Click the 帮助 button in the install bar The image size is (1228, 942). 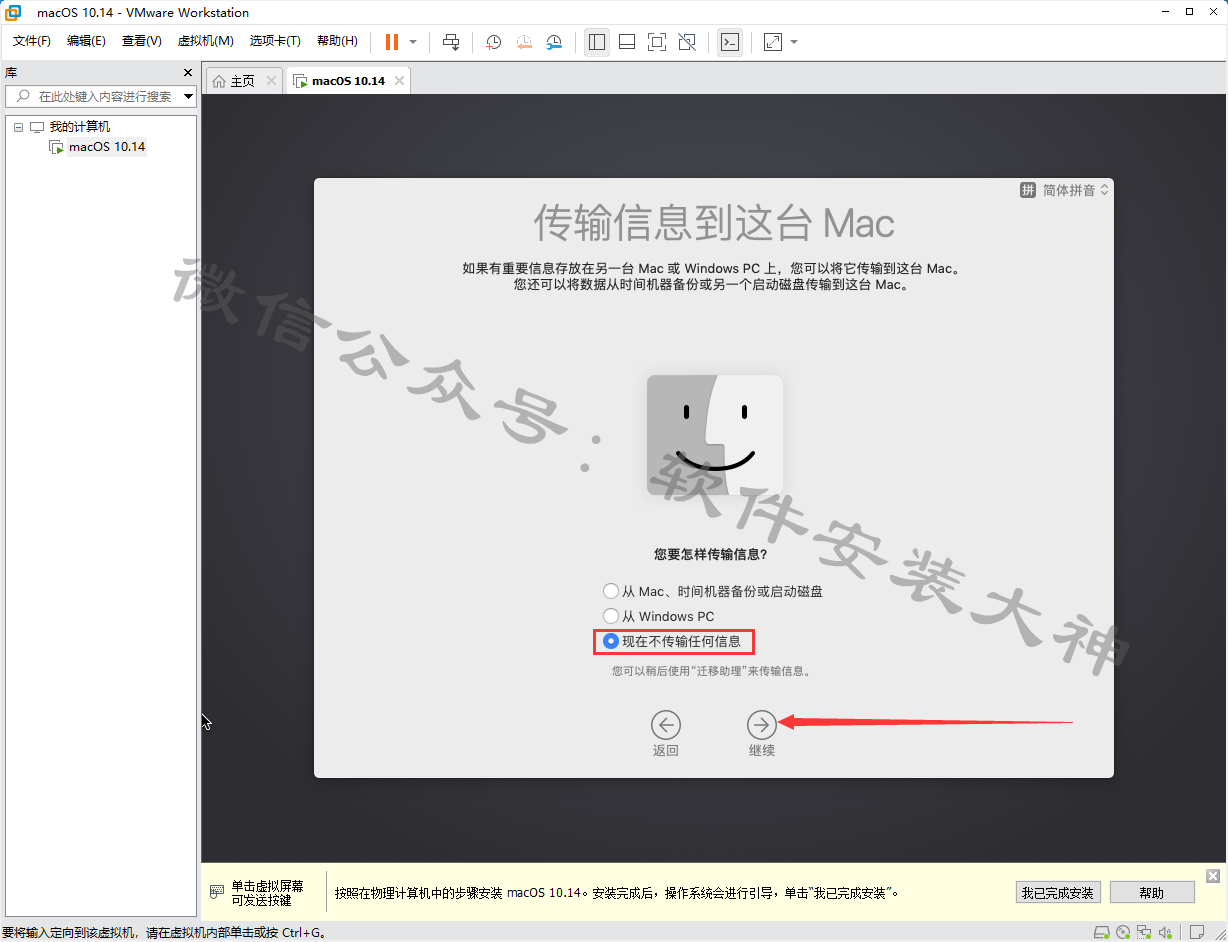click(x=1152, y=893)
